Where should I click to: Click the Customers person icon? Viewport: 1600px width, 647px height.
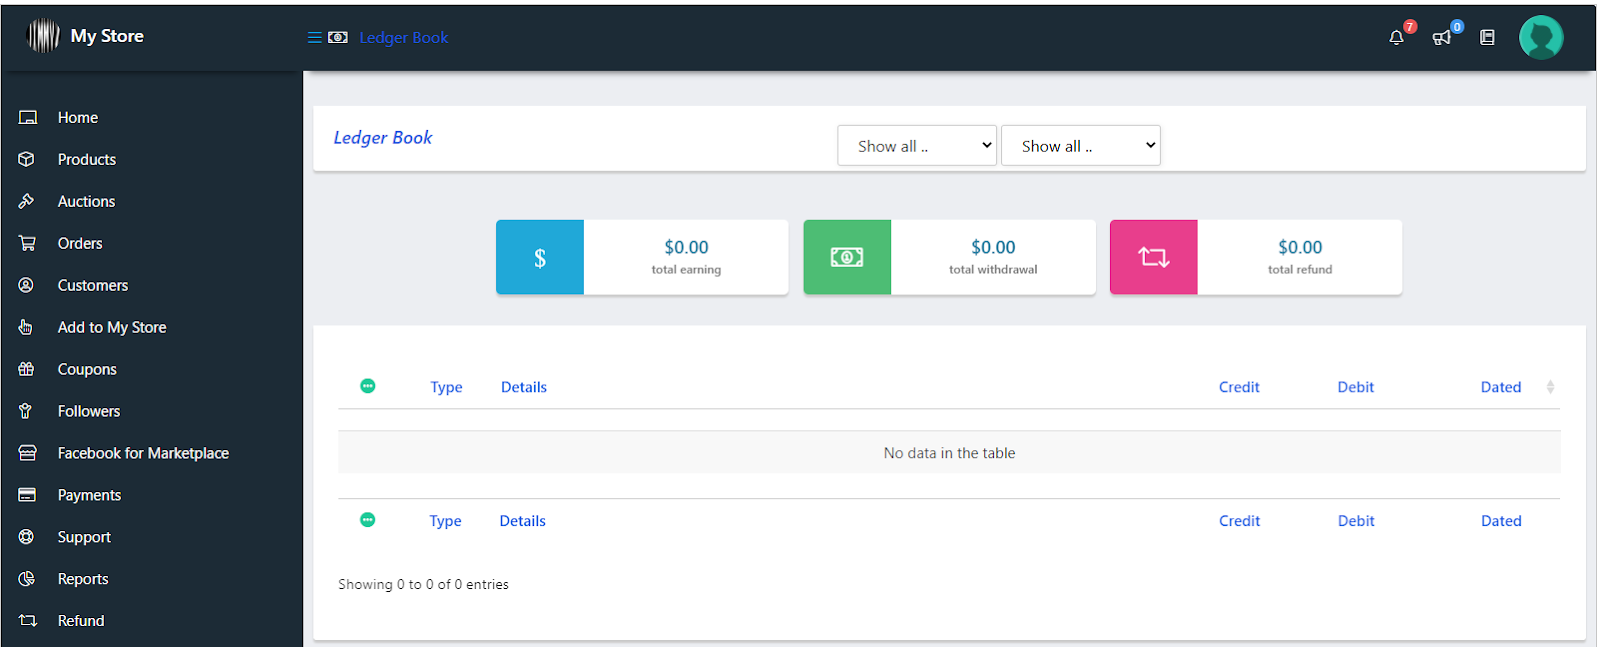(27, 286)
